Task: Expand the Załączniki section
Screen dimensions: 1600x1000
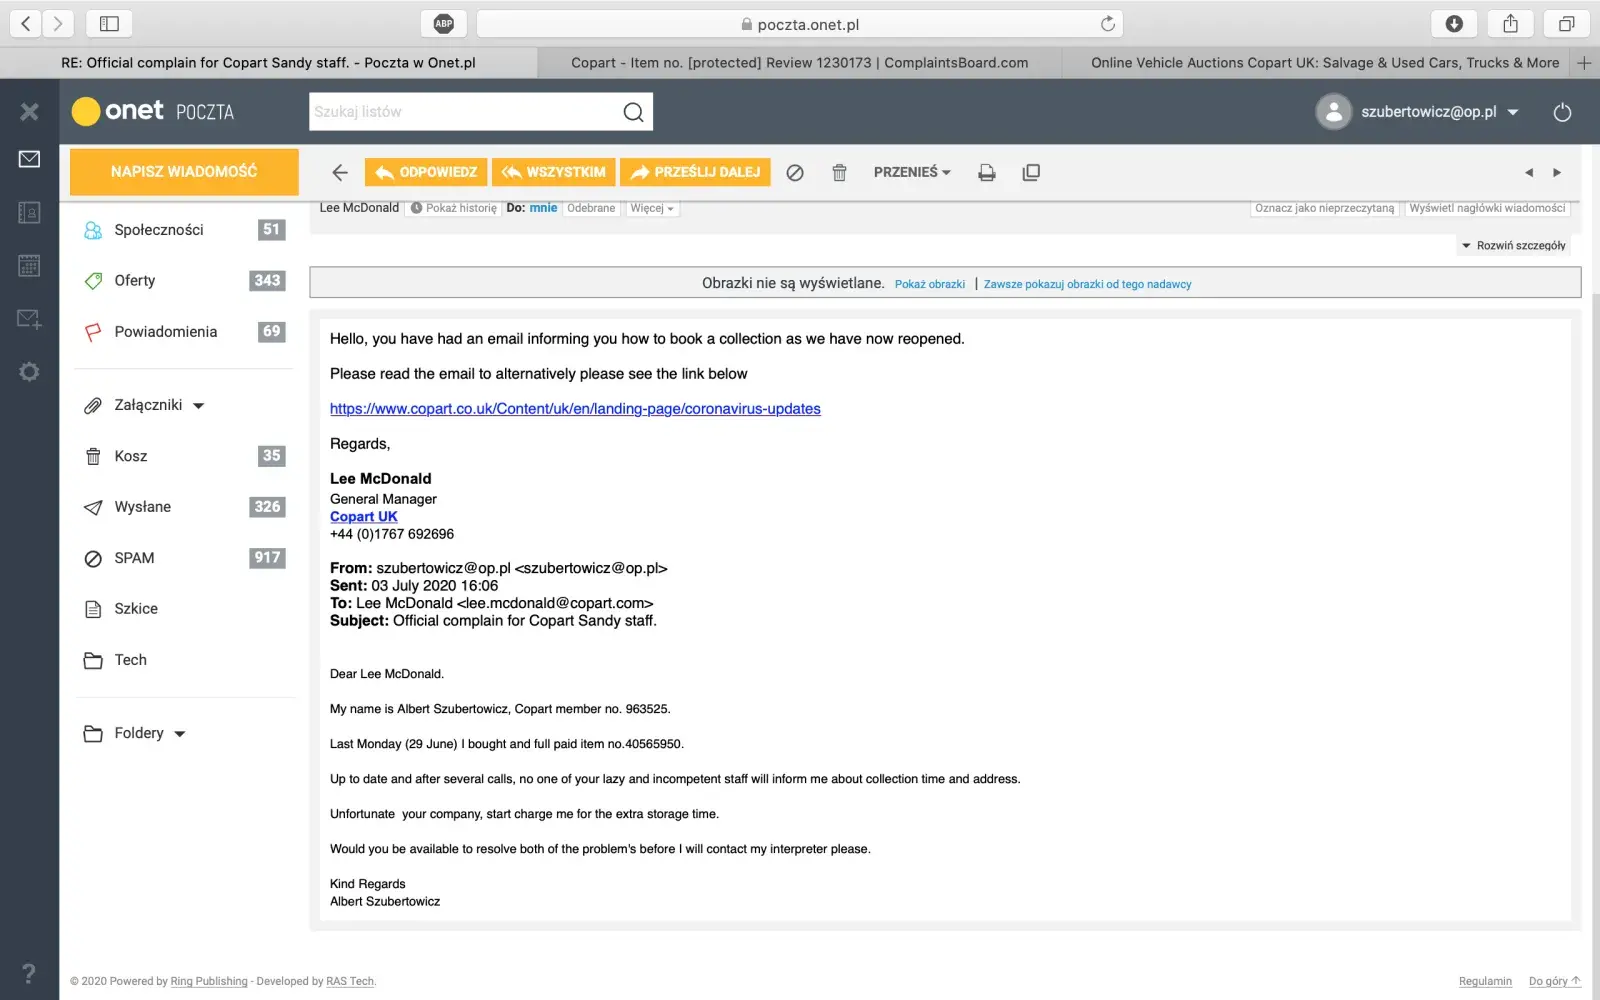Action: coord(198,406)
